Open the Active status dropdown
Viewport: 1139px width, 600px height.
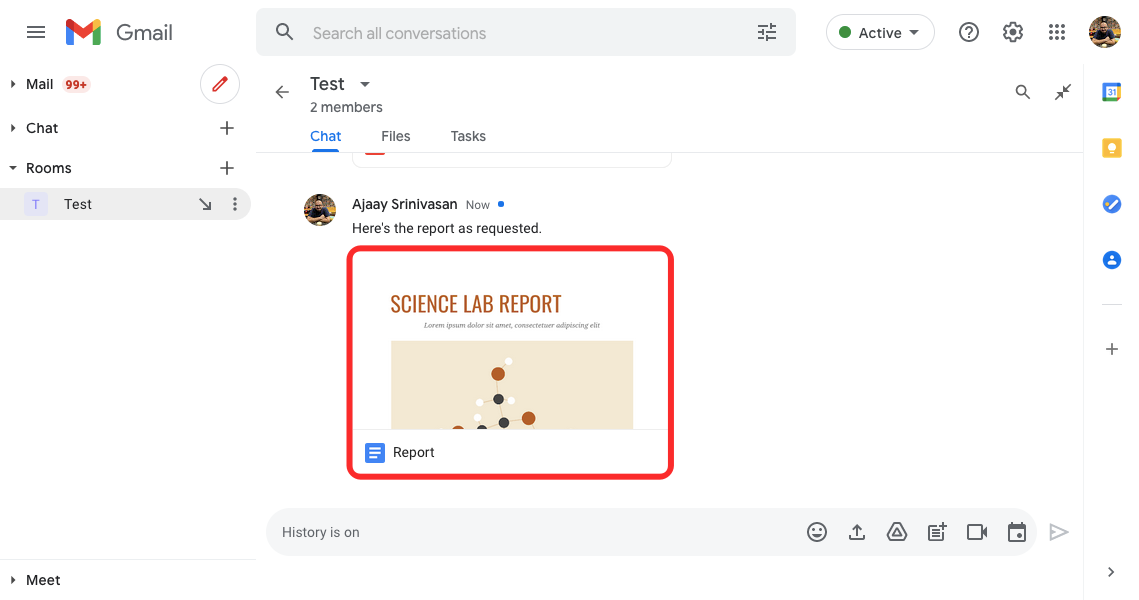click(880, 33)
